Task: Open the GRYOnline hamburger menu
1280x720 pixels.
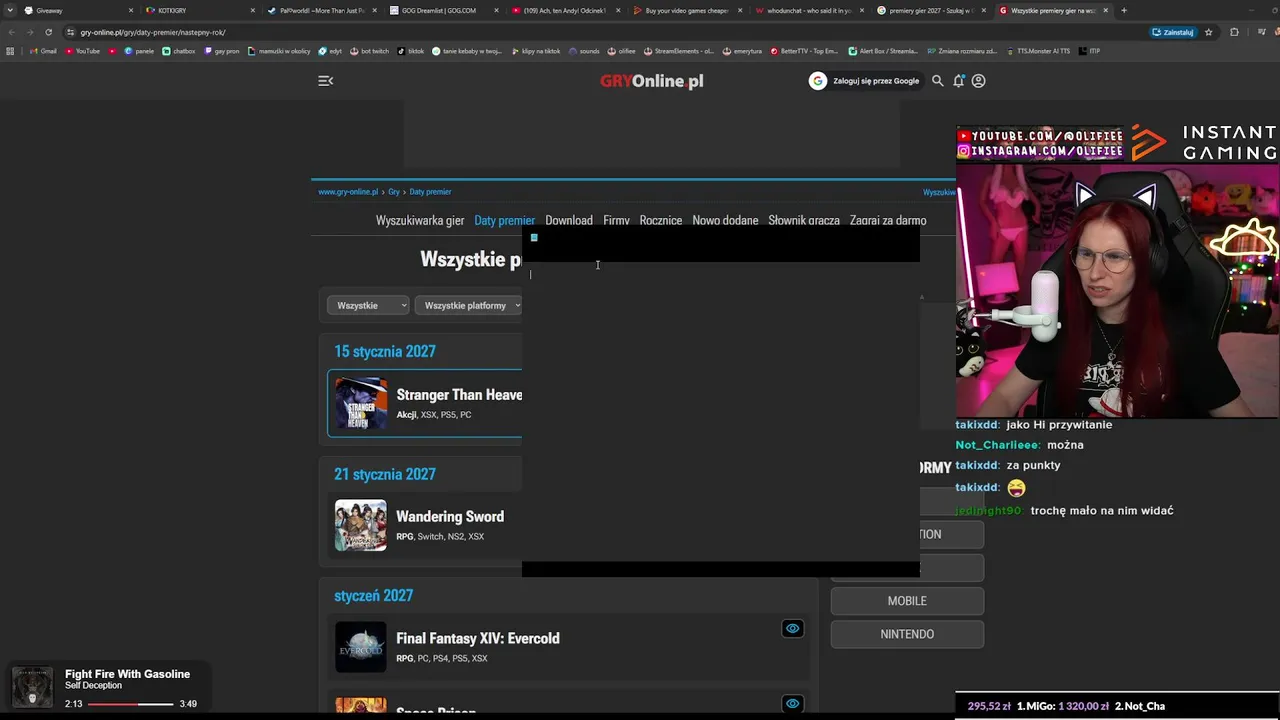Action: pyautogui.click(x=325, y=81)
